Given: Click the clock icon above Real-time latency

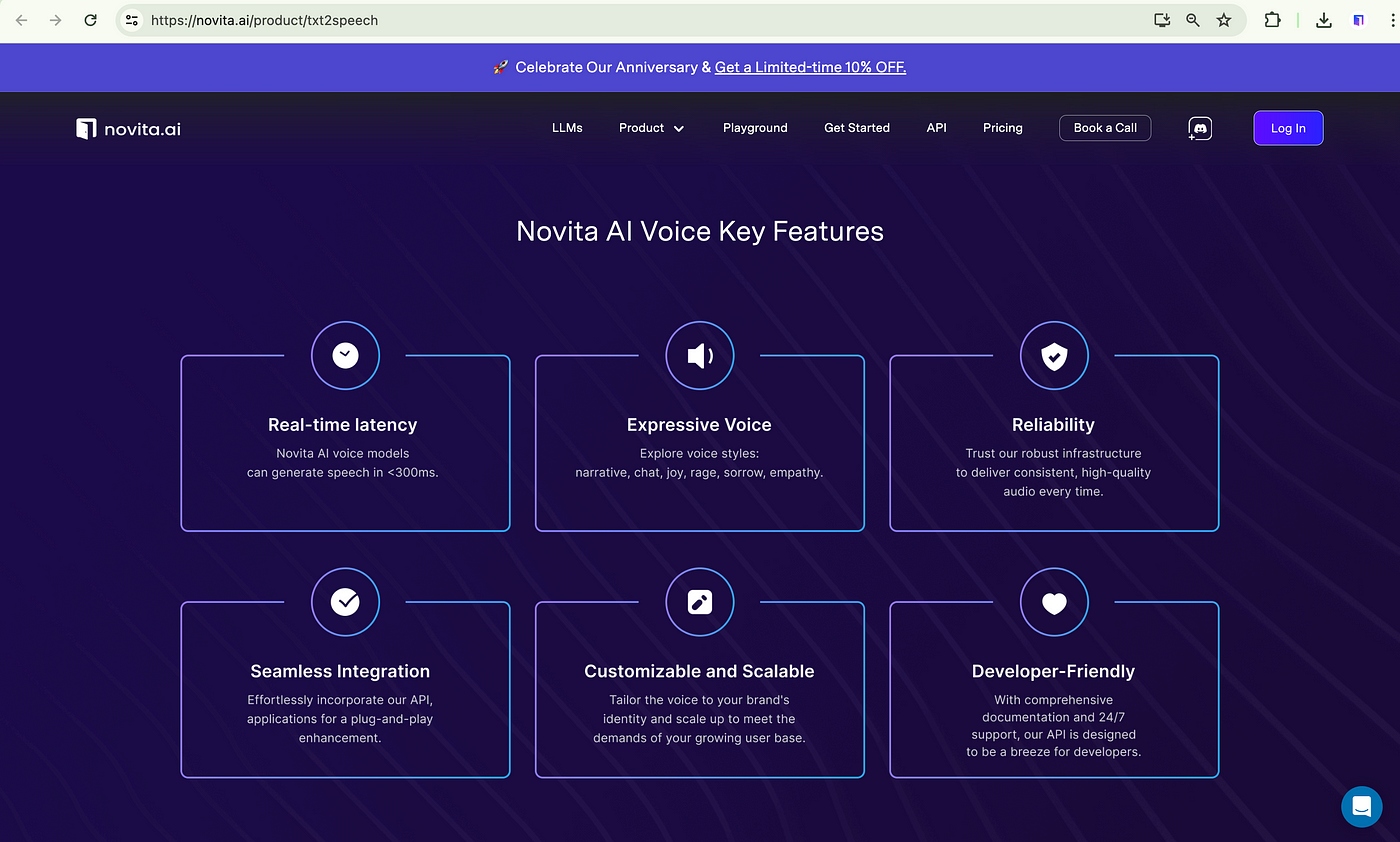Looking at the screenshot, I should click(x=345, y=354).
